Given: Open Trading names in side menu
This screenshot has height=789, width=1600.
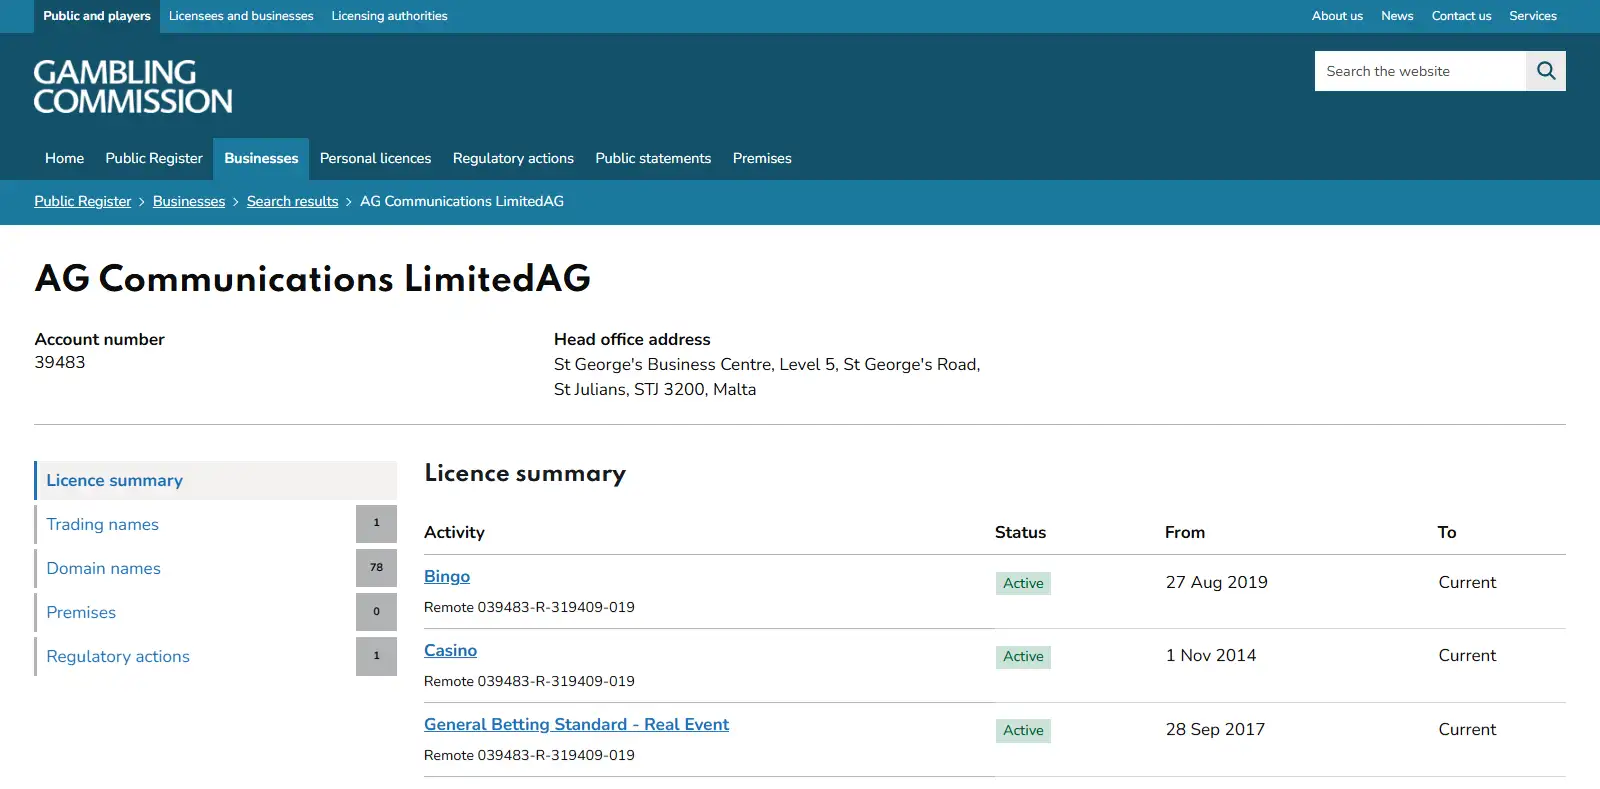Looking at the screenshot, I should [102, 524].
